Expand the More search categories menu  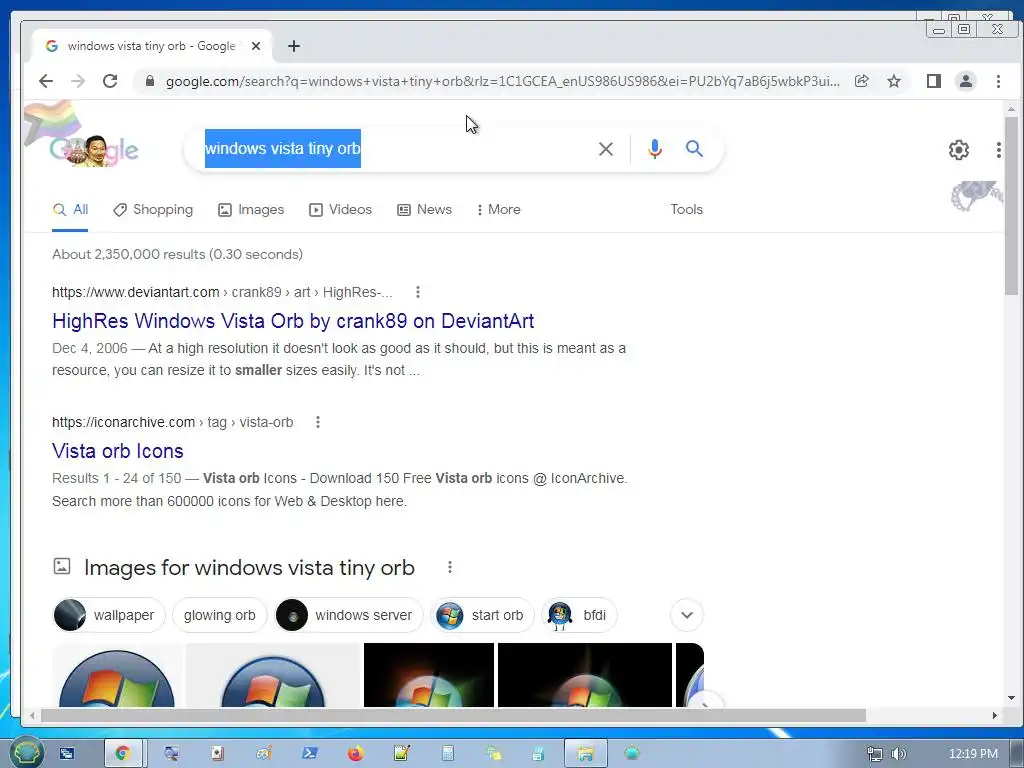point(498,210)
